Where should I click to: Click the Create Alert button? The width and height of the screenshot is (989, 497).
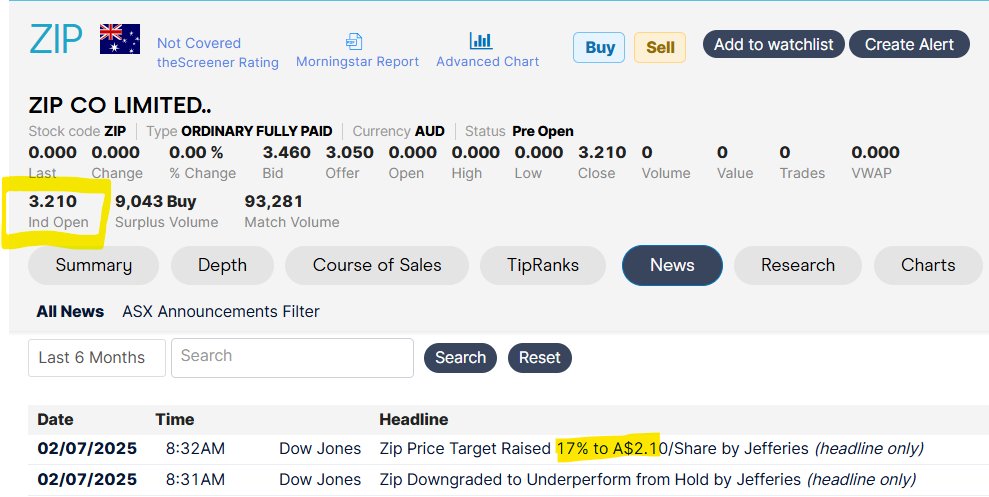pyautogui.click(x=909, y=44)
